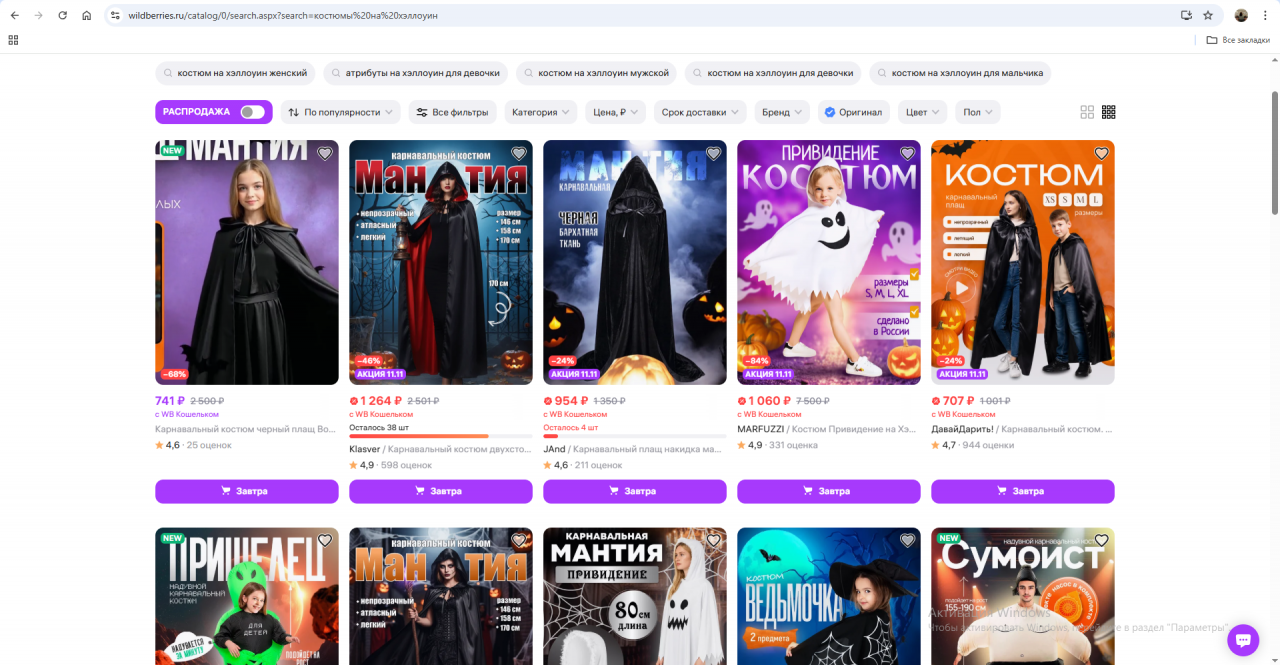The width and height of the screenshot is (1280, 665).
Task: Add ghost costume to favorites via heart icon
Action: pos(907,154)
